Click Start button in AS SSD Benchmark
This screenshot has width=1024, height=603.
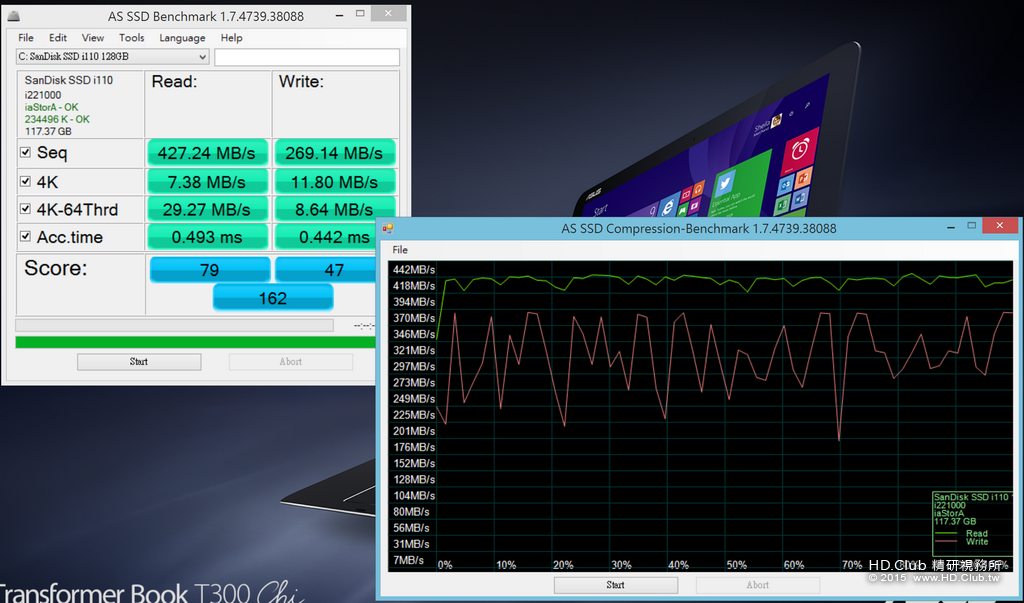tap(139, 362)
